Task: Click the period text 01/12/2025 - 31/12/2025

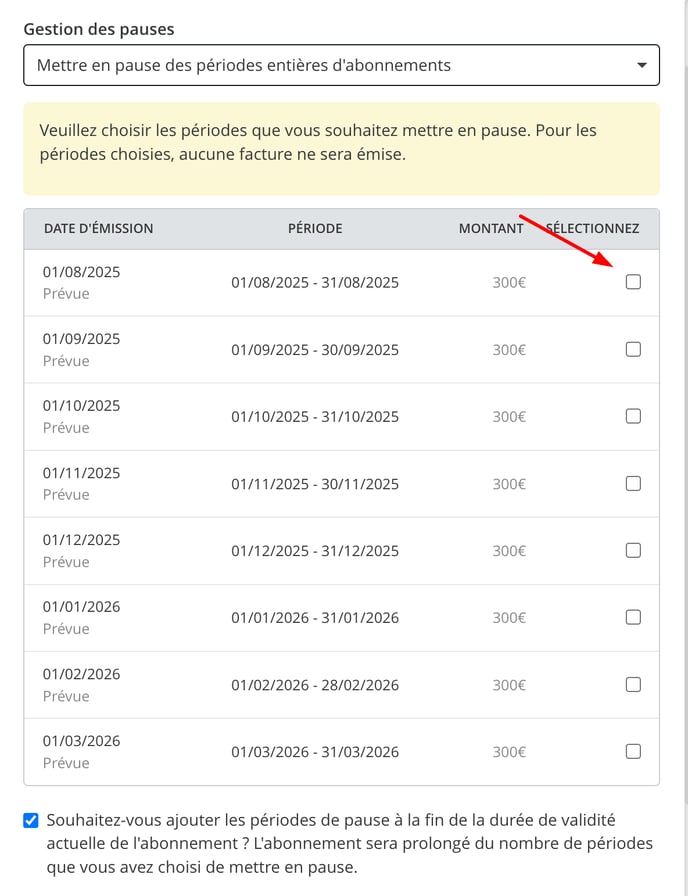Action: 315,551
